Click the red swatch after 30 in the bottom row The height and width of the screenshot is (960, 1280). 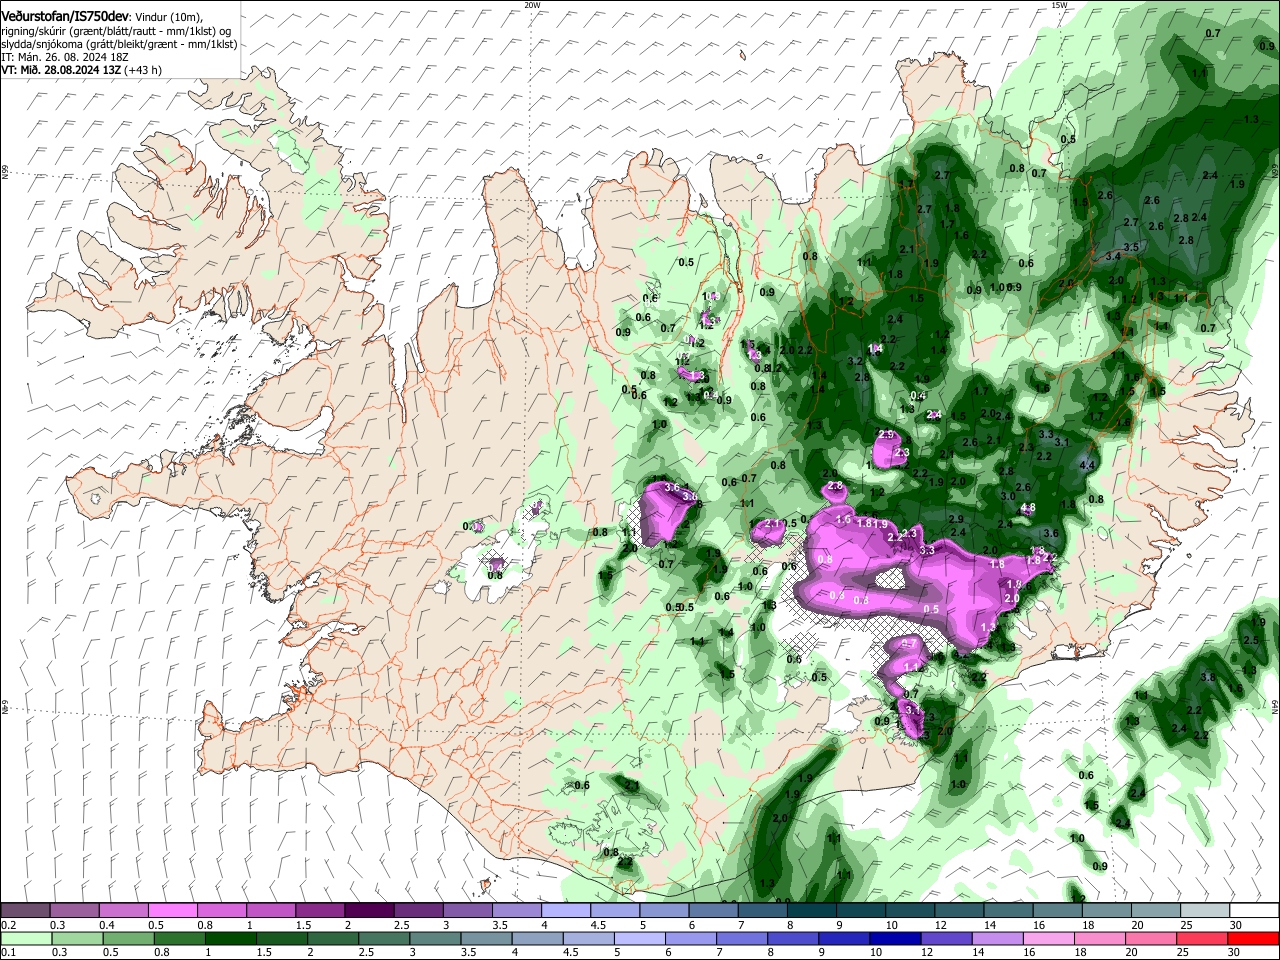(x=1253, y=939)
